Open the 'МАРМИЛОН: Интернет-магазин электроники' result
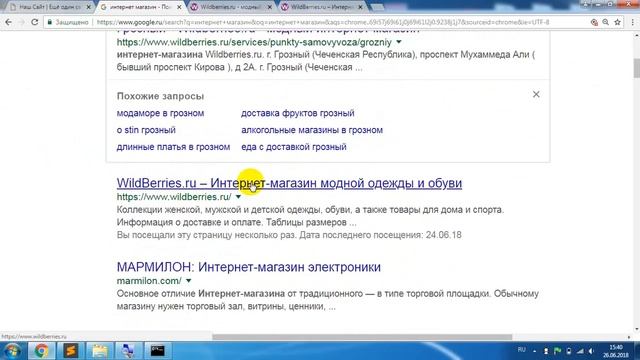This screenshot has height=360, width=640. click(x=249, y=267)
